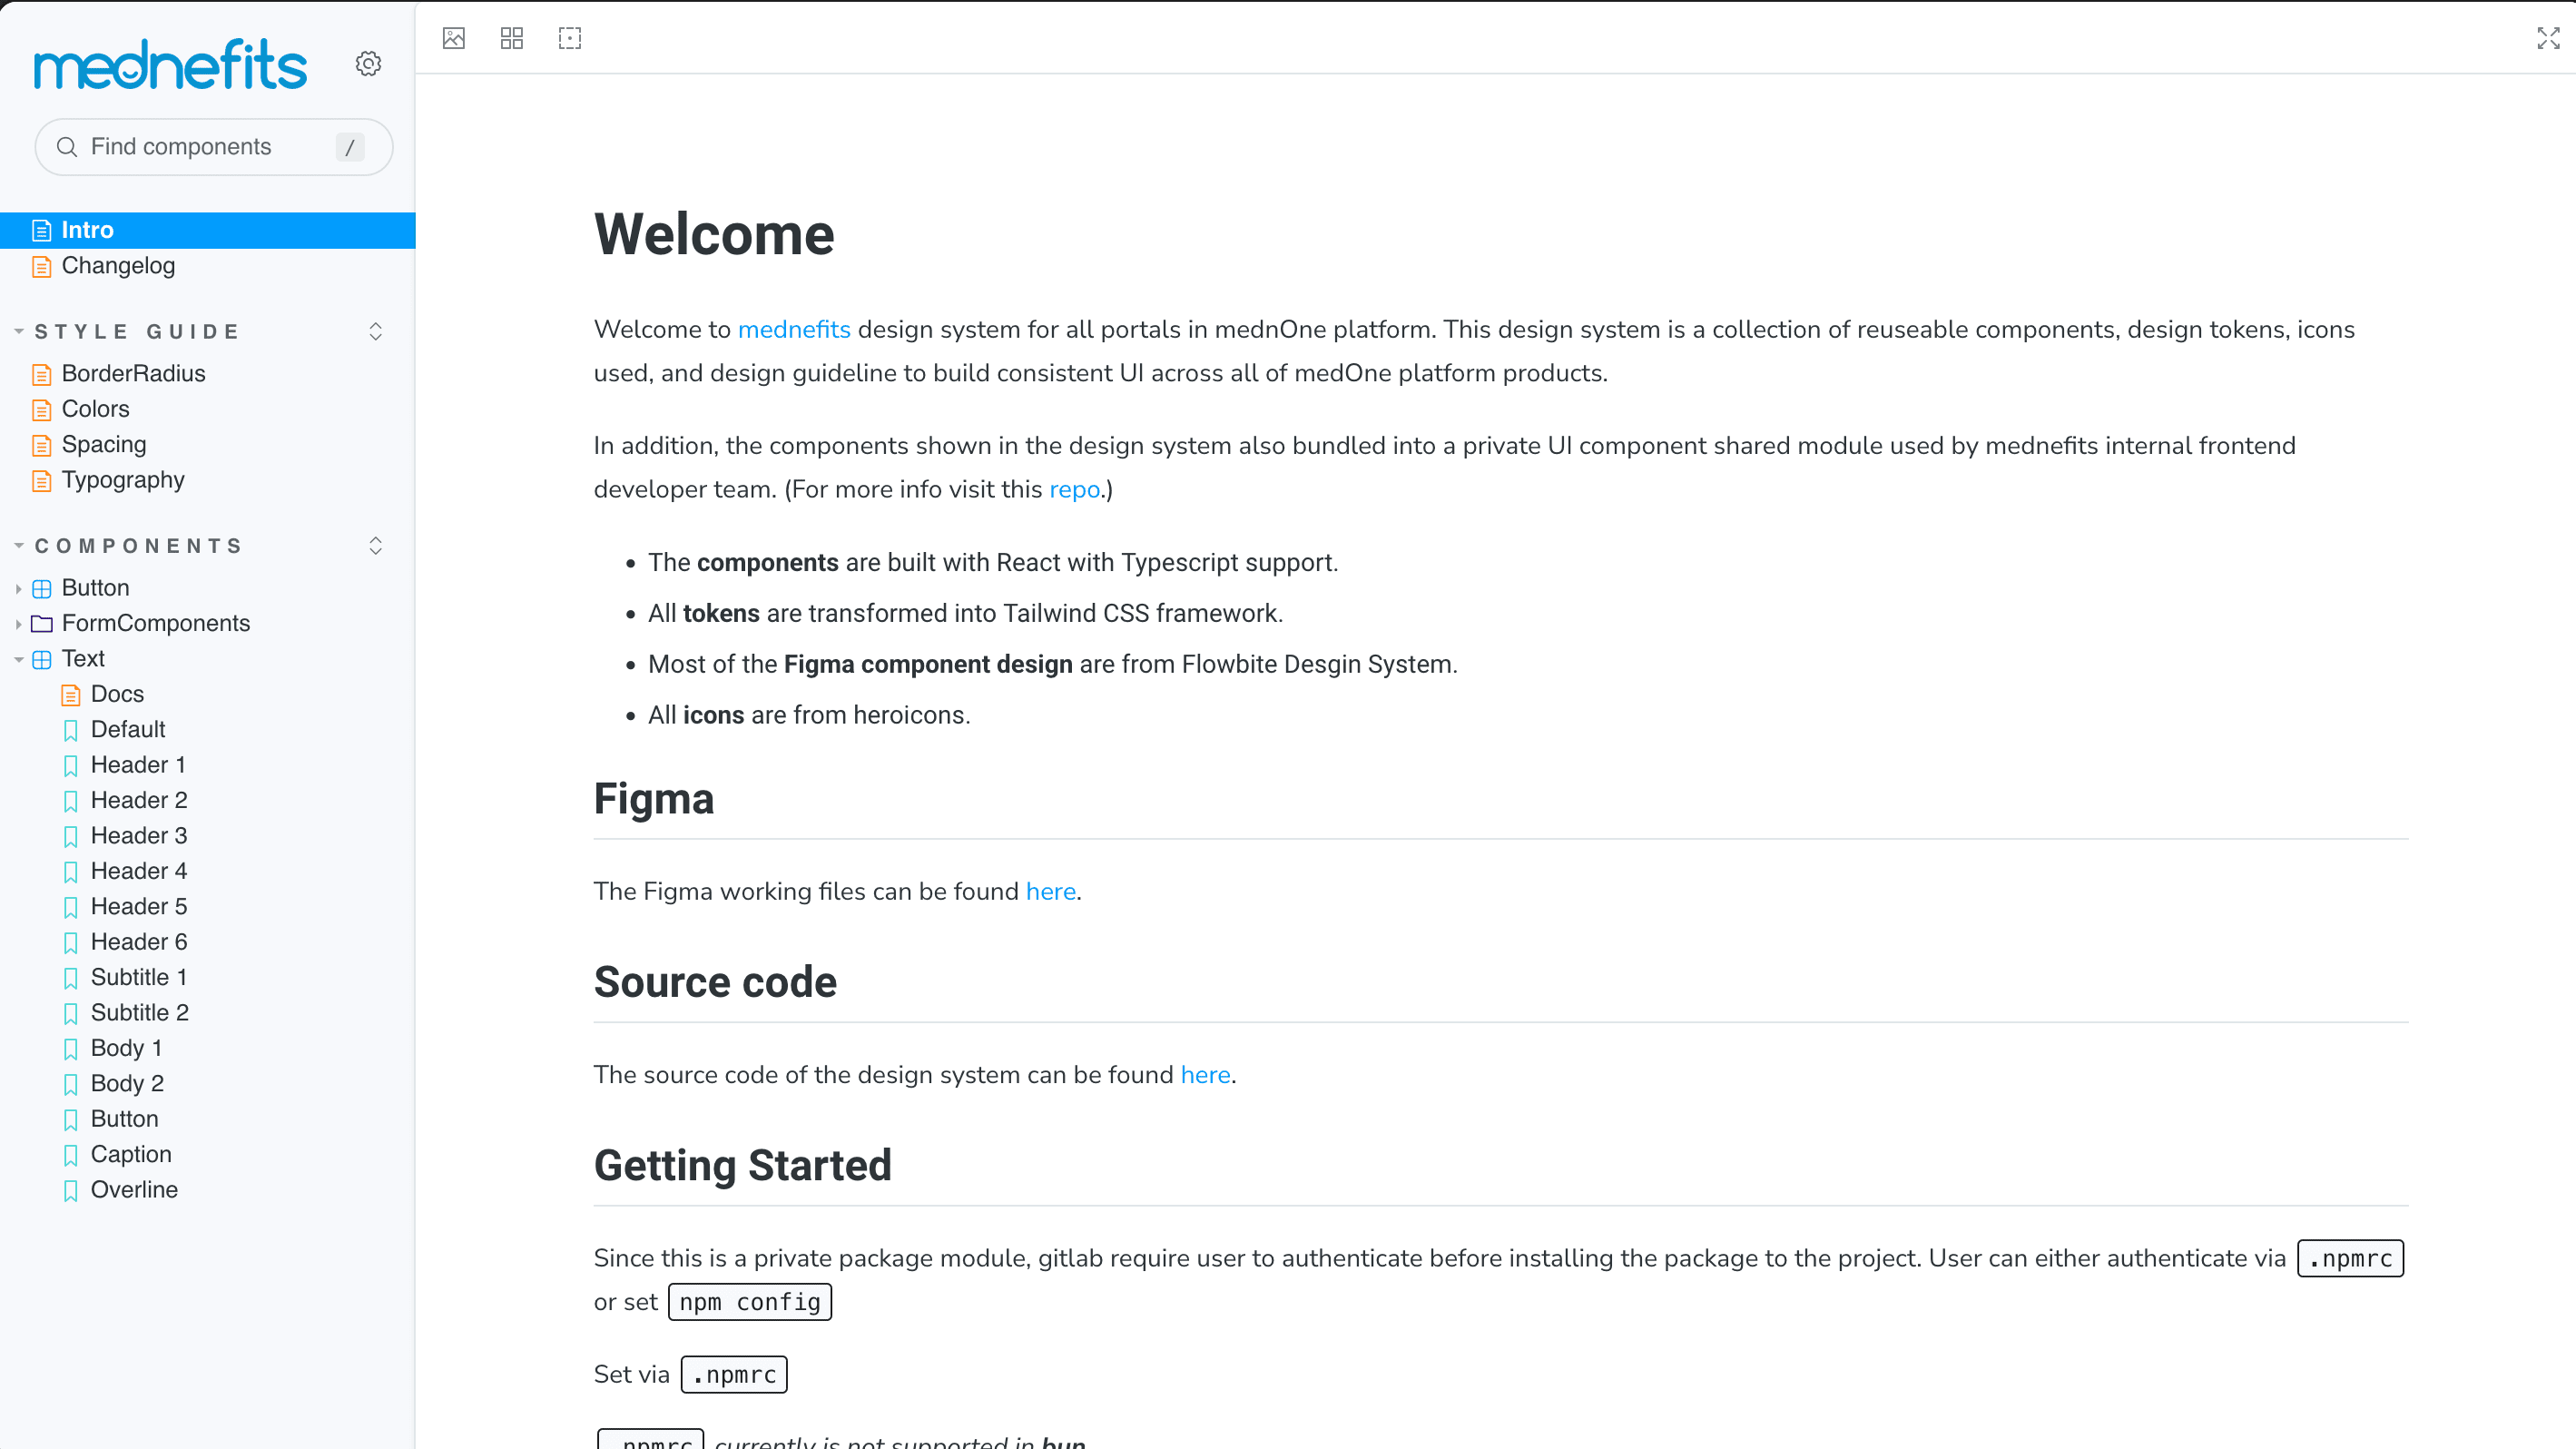Toggle the responsive/mobile preview icon

[x=570, y=39]
